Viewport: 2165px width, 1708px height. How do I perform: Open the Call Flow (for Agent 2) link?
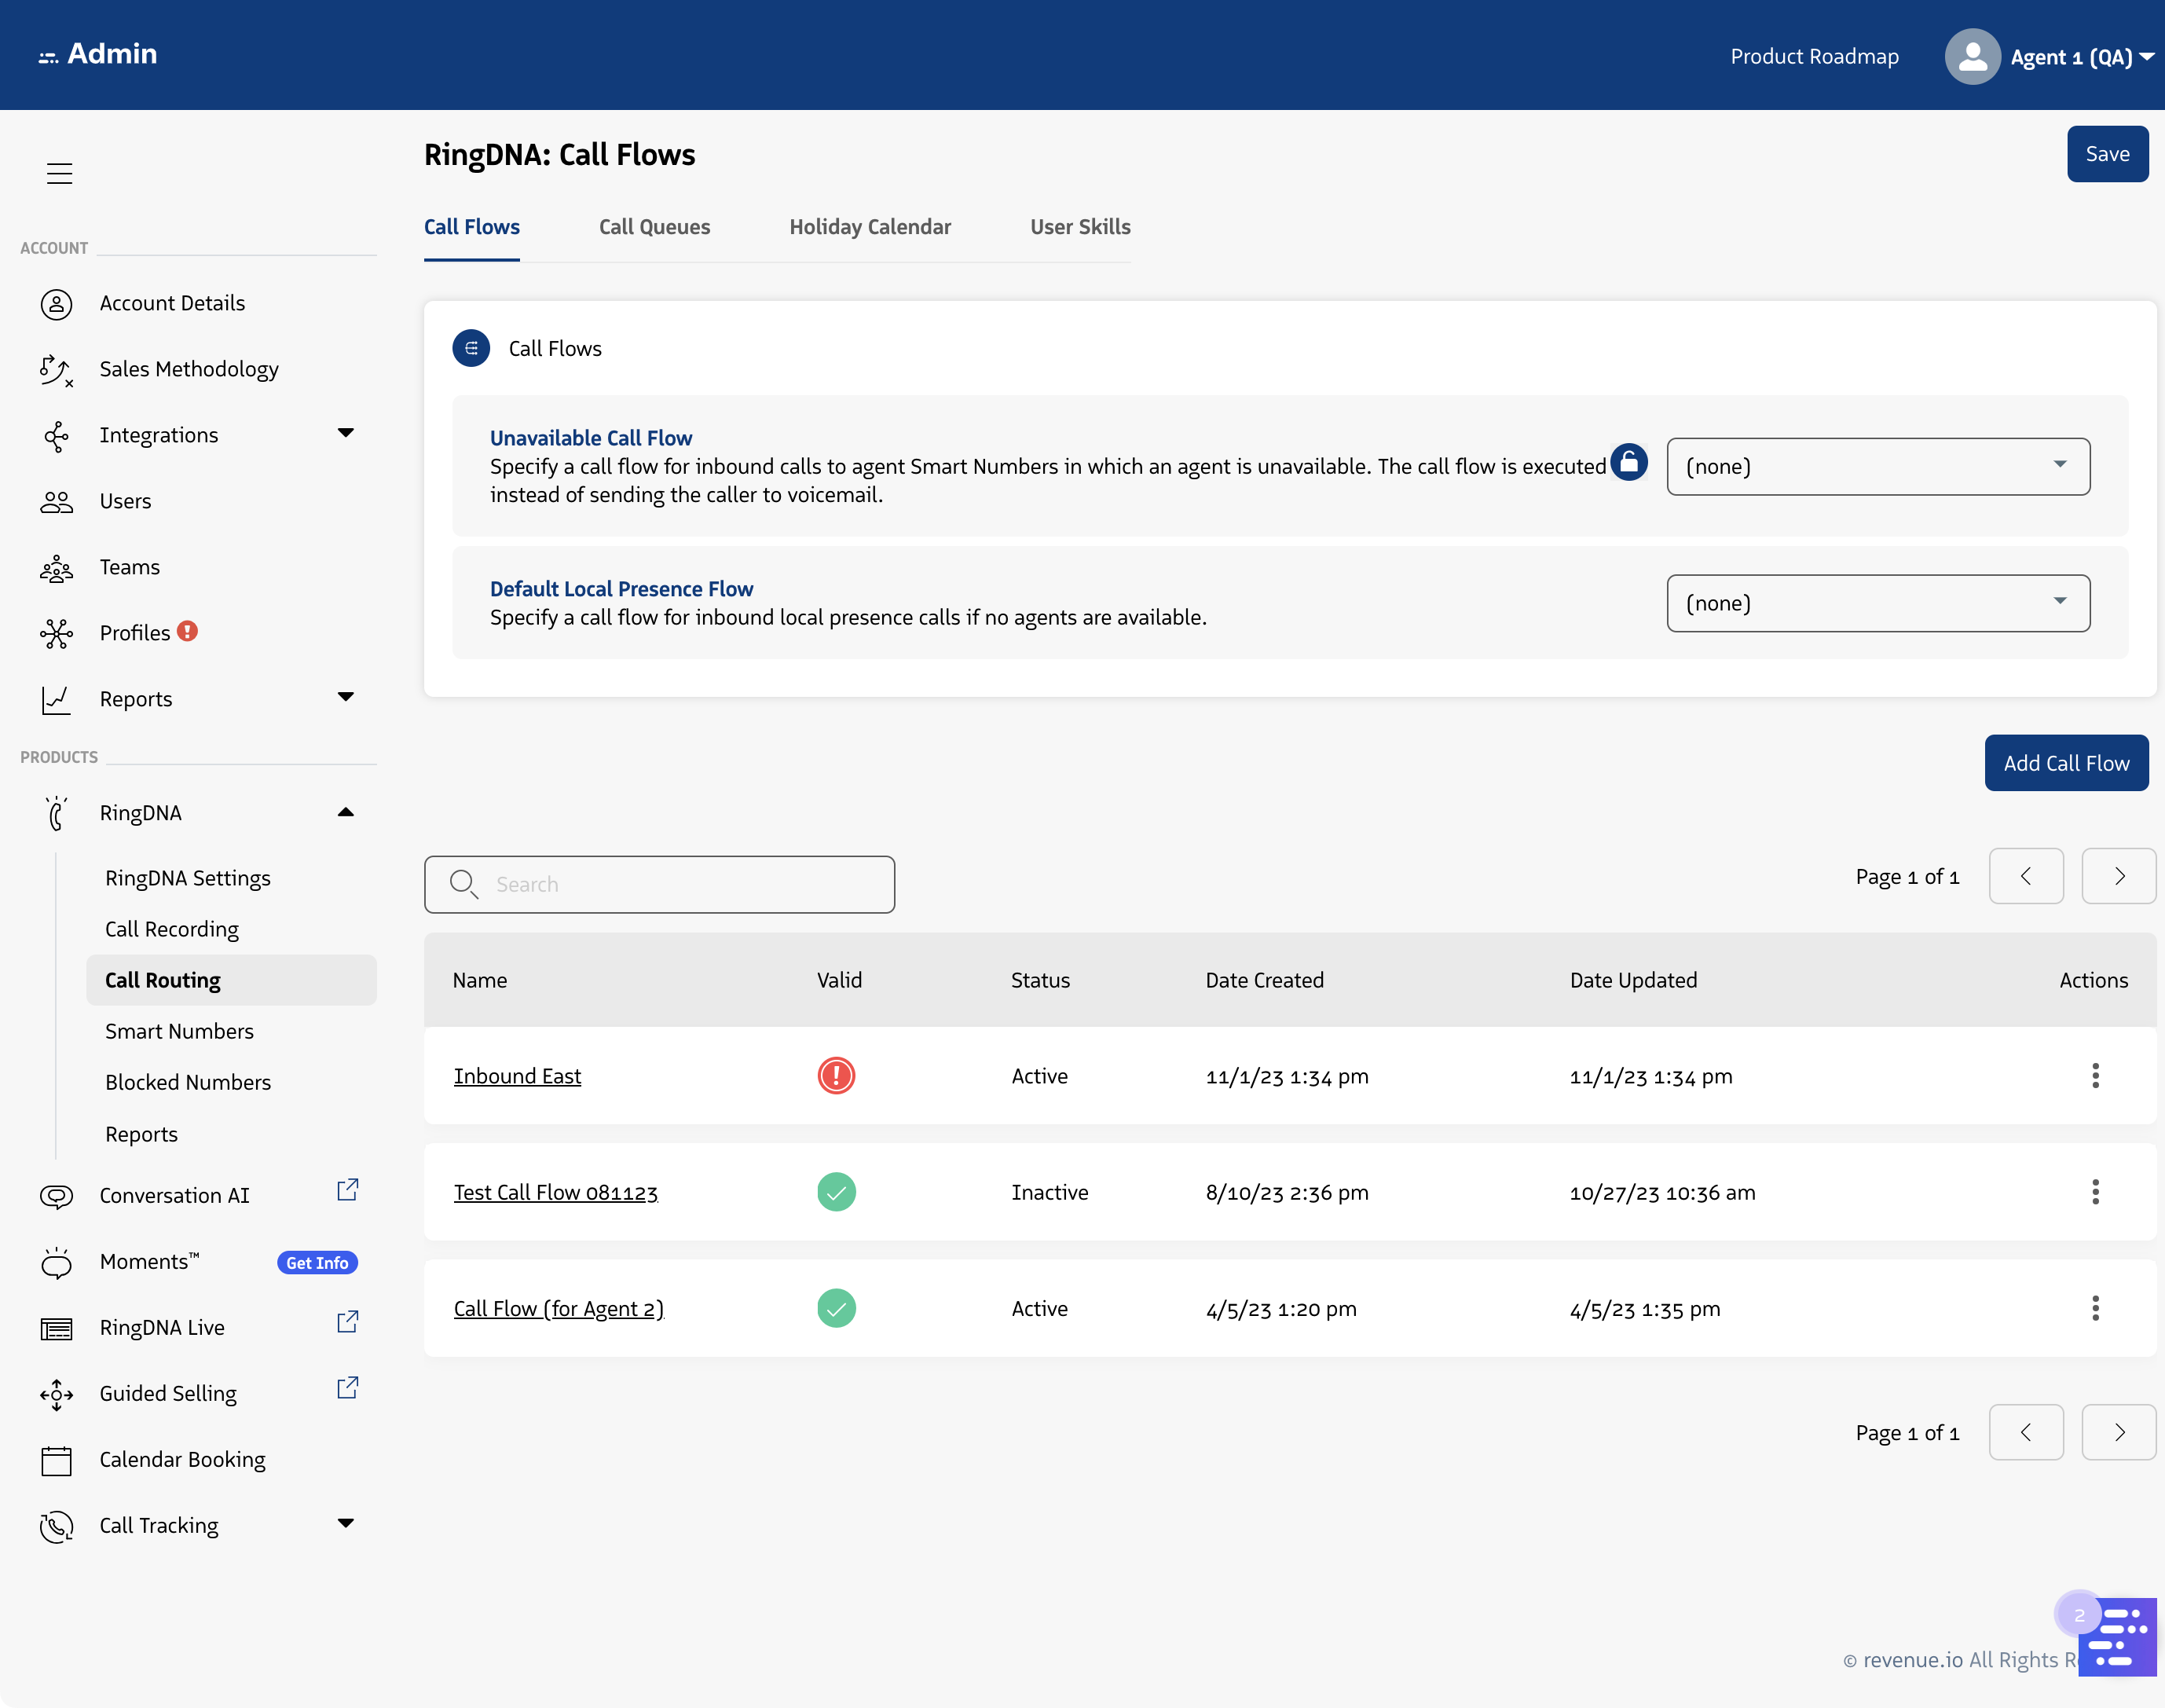pos(558,1308)
